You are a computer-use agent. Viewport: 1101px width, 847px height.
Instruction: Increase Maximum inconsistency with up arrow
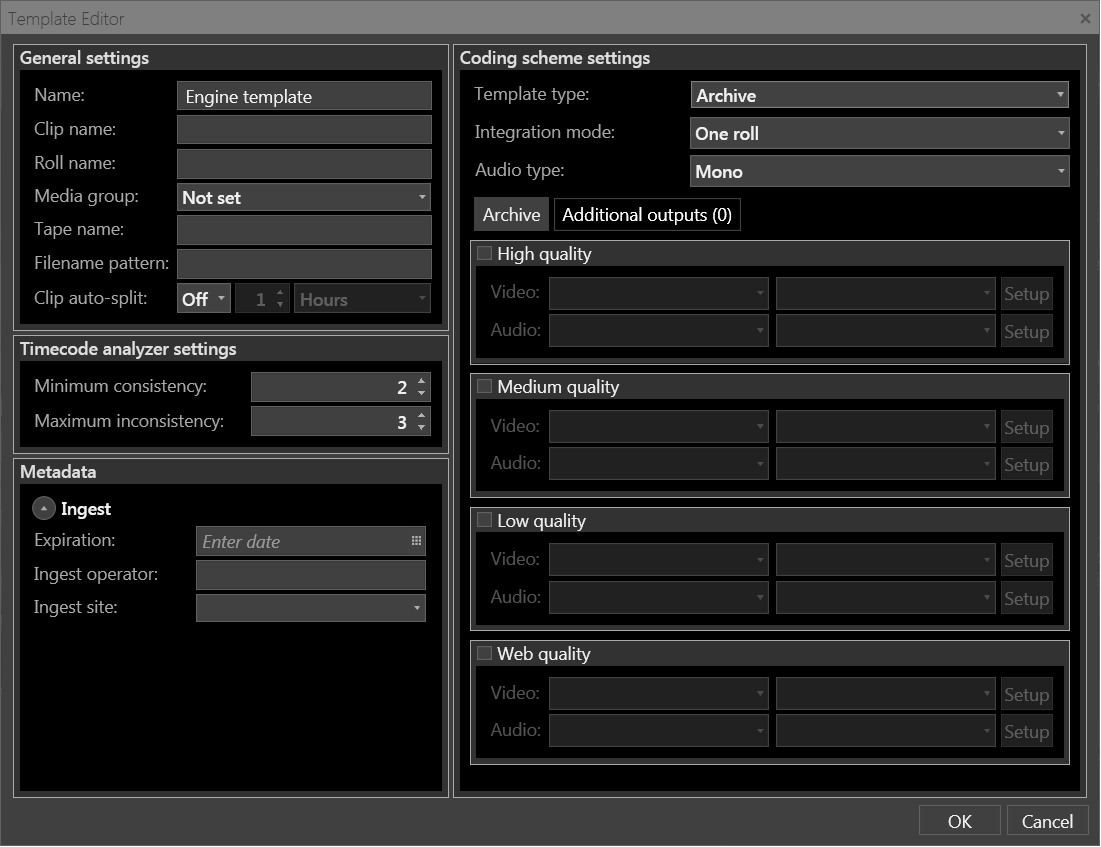click(x=421, y=416)
